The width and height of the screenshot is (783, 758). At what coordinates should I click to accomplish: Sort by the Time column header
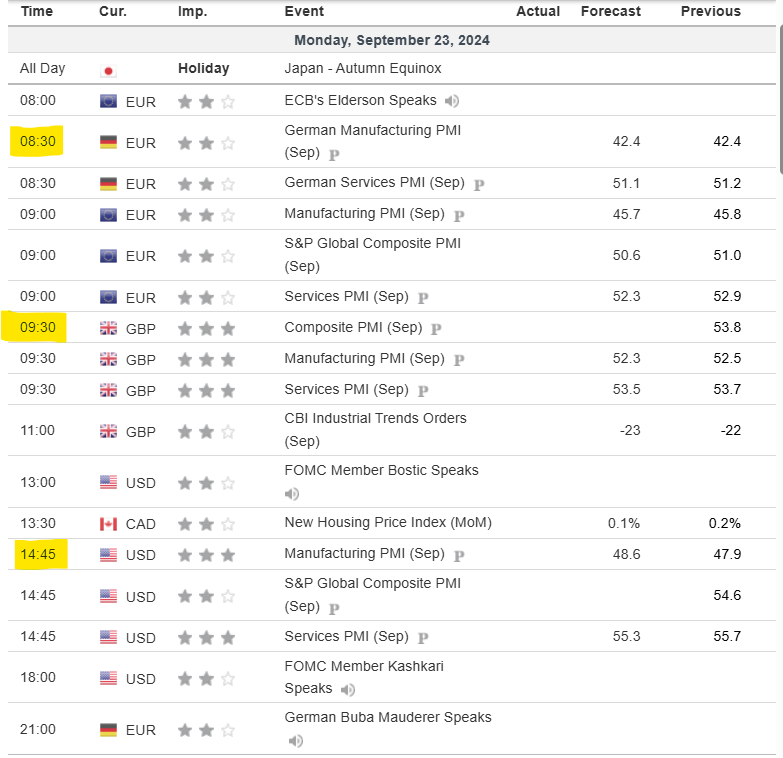click(x=37, y=12)
